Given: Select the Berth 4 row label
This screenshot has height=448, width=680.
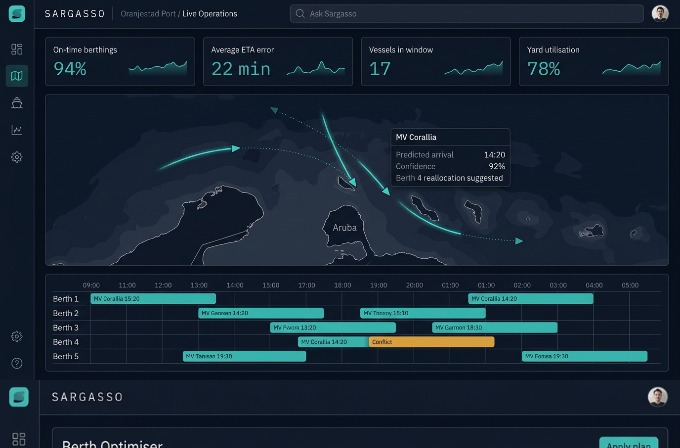Looking at the screenshot, I should (65, 342).
